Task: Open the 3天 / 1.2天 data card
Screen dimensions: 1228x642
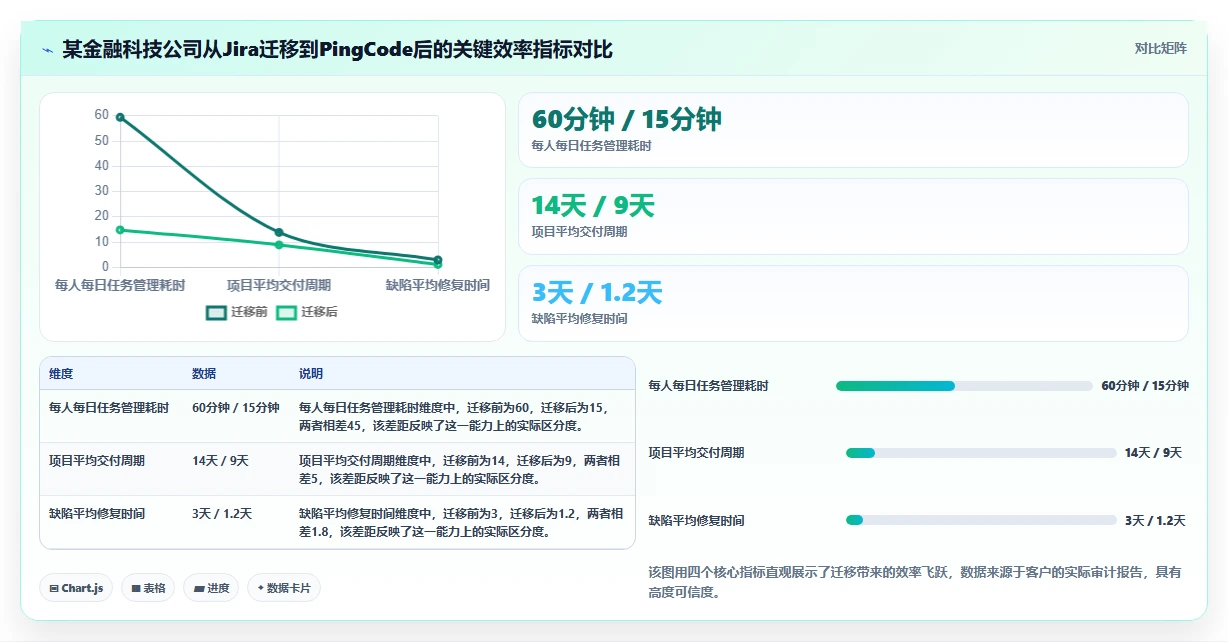Action: (x=853, y=303)
